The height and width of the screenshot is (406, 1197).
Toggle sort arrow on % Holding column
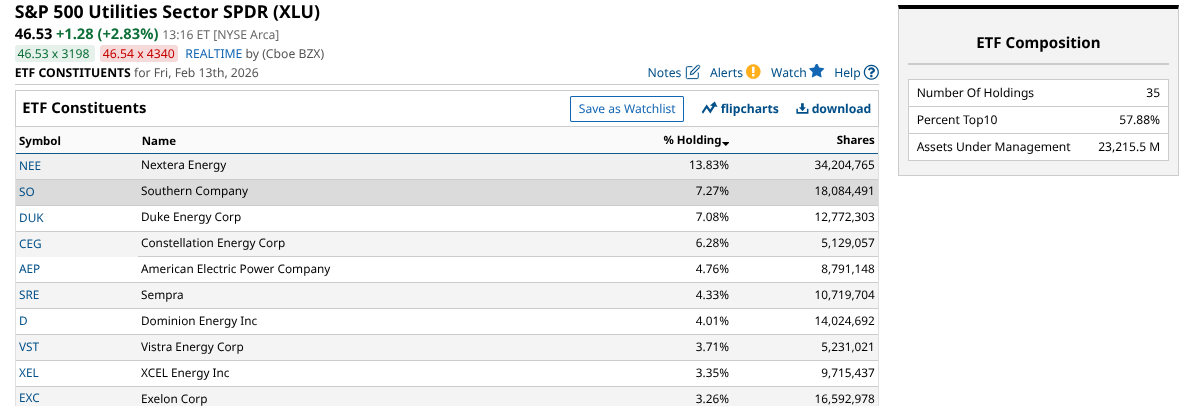pos(726,142)
